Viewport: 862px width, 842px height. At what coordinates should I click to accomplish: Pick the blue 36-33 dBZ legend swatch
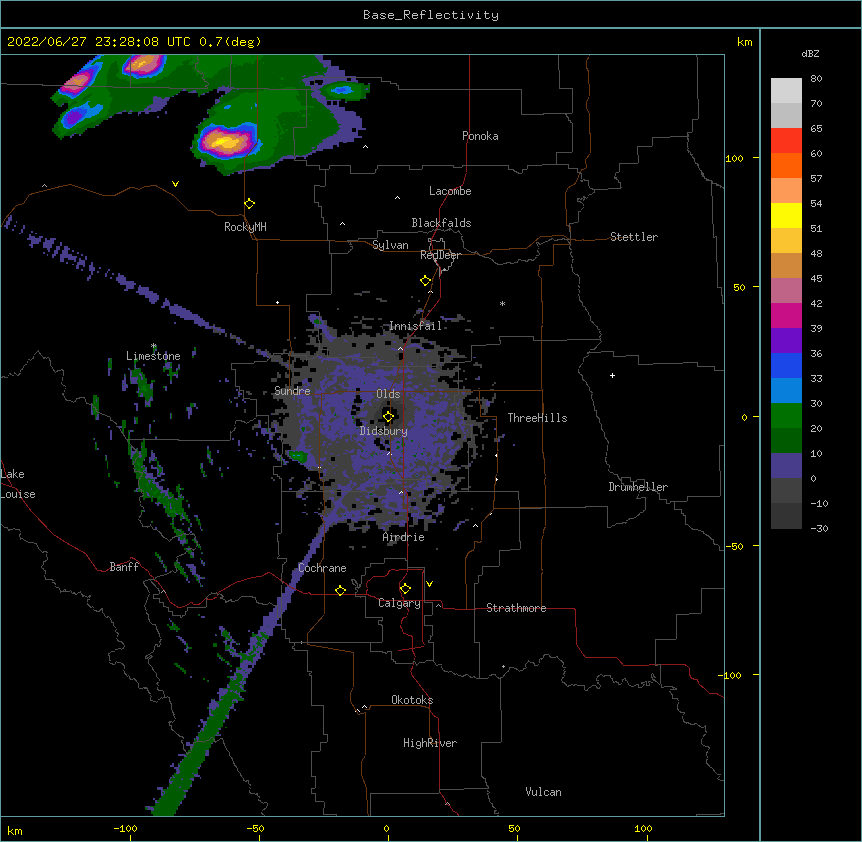[786, 365]
